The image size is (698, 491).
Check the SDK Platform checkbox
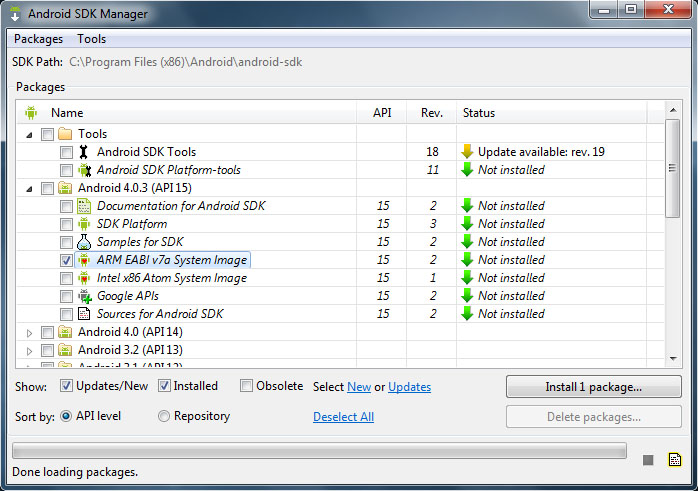tap(66, 224)
